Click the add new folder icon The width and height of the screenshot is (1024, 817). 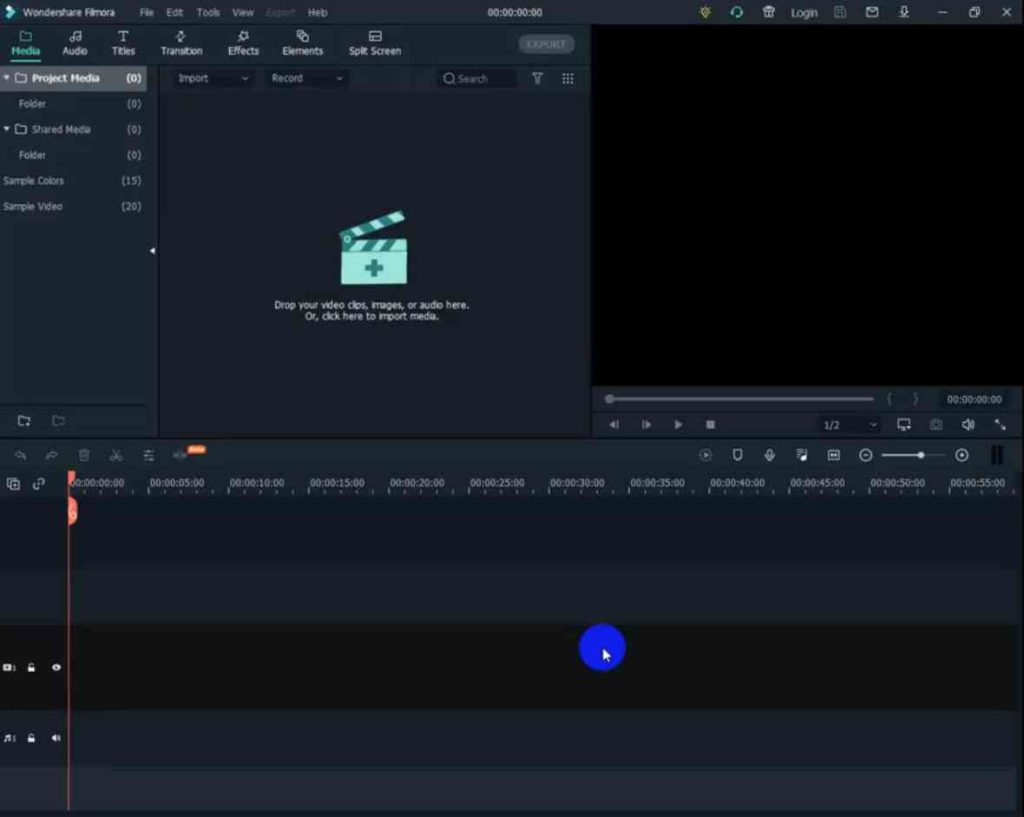(x=24, y=421)
